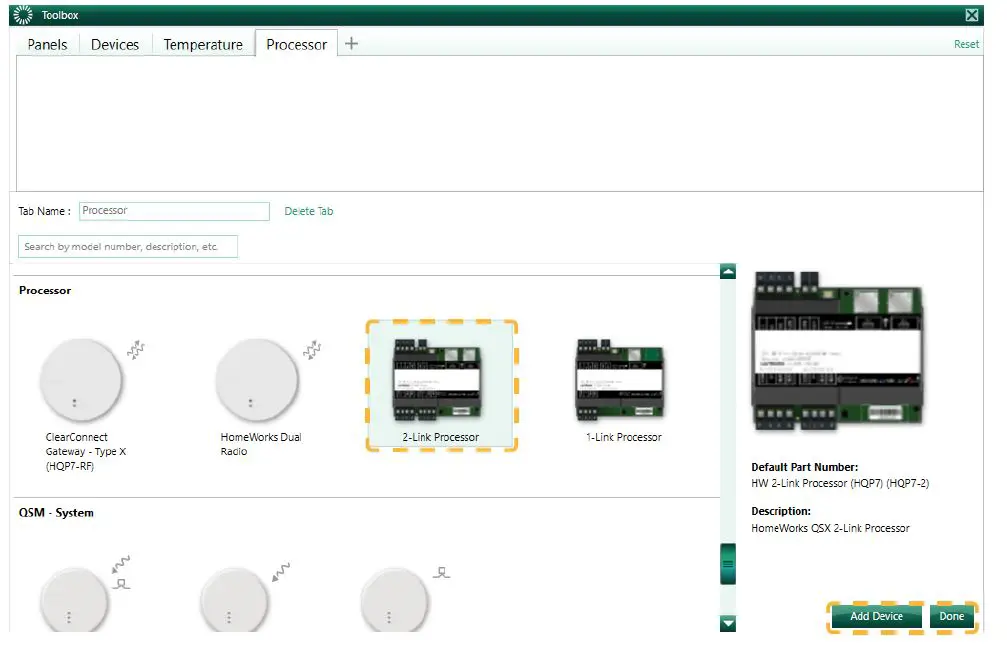Image resolution: width=1007 pixels, height=648 pixels.
Task: Click inside the Tab Name field
Action: point(173,211)
